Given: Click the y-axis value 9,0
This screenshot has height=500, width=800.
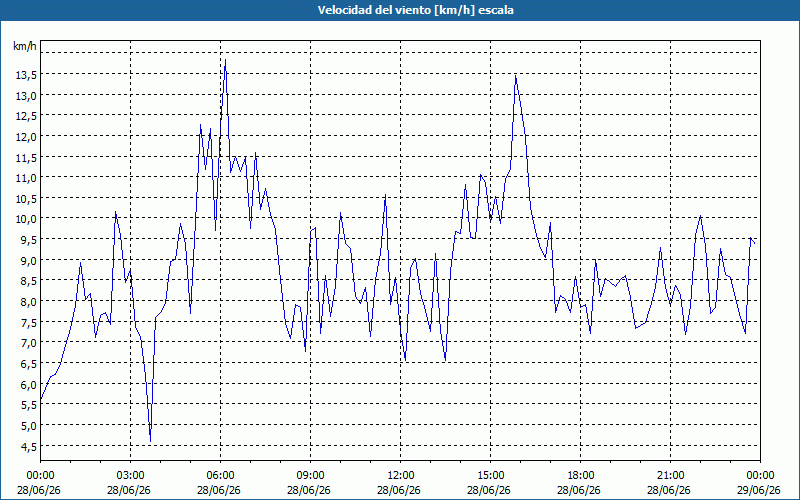Looking at the screenshot, I should coord(28,260).
